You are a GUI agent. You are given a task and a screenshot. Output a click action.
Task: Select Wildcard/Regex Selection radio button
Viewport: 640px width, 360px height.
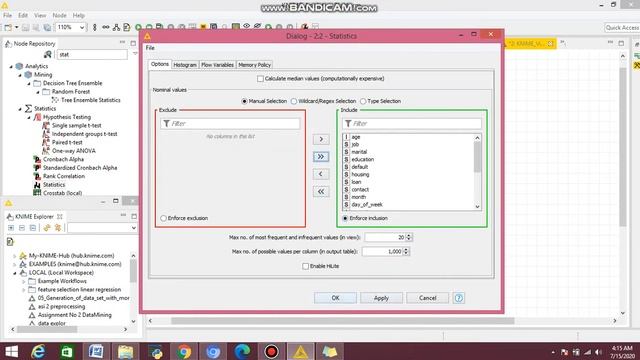click(294, 101)
